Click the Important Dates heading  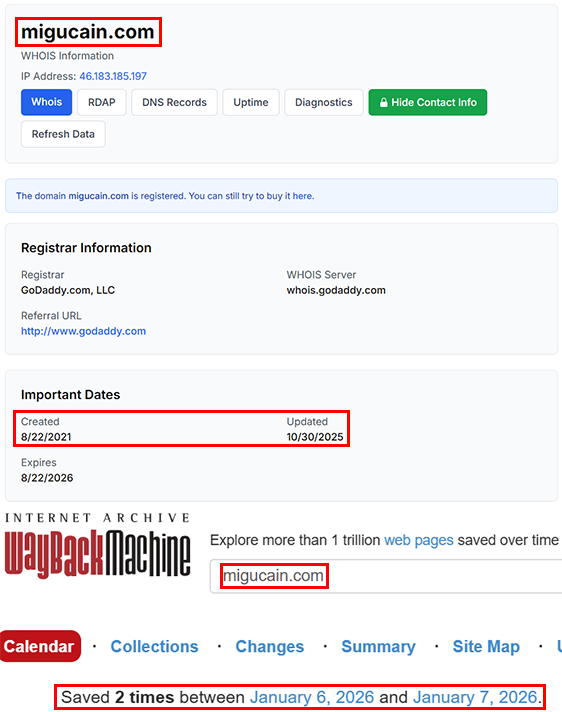pyautogui.click(x=70, y=395)
